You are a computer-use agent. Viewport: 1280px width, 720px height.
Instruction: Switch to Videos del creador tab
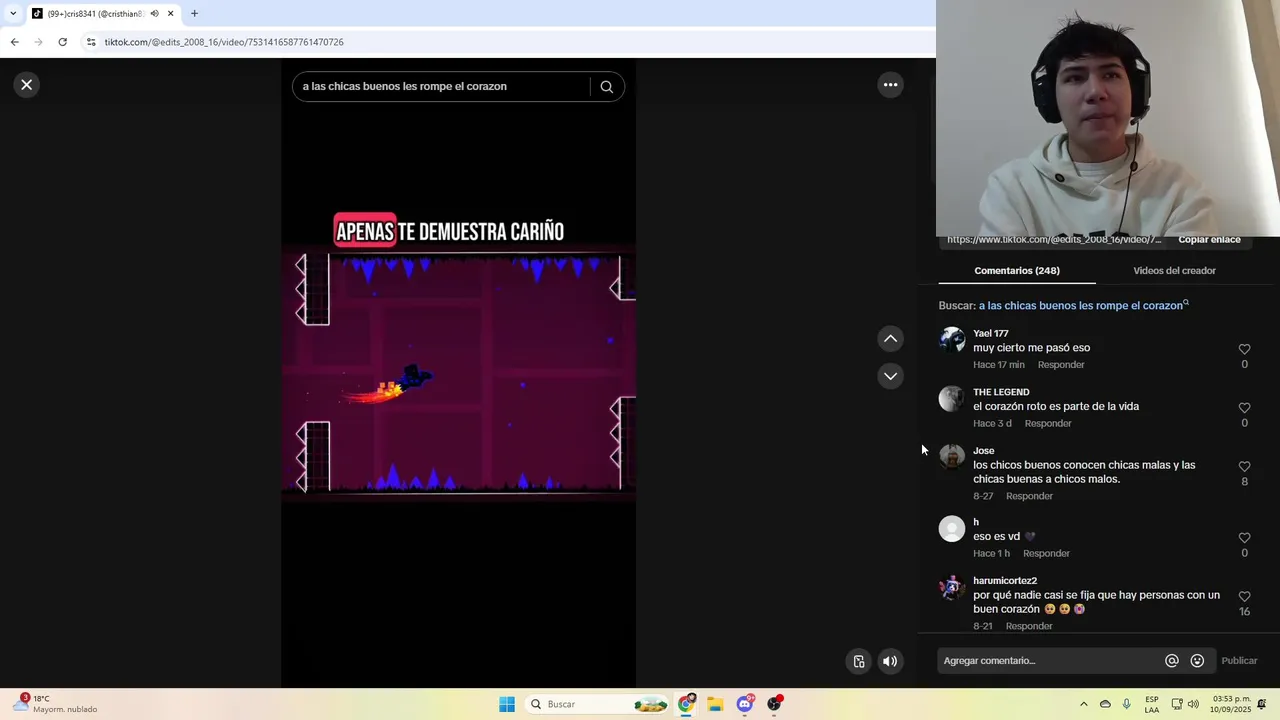(1174, 271)
